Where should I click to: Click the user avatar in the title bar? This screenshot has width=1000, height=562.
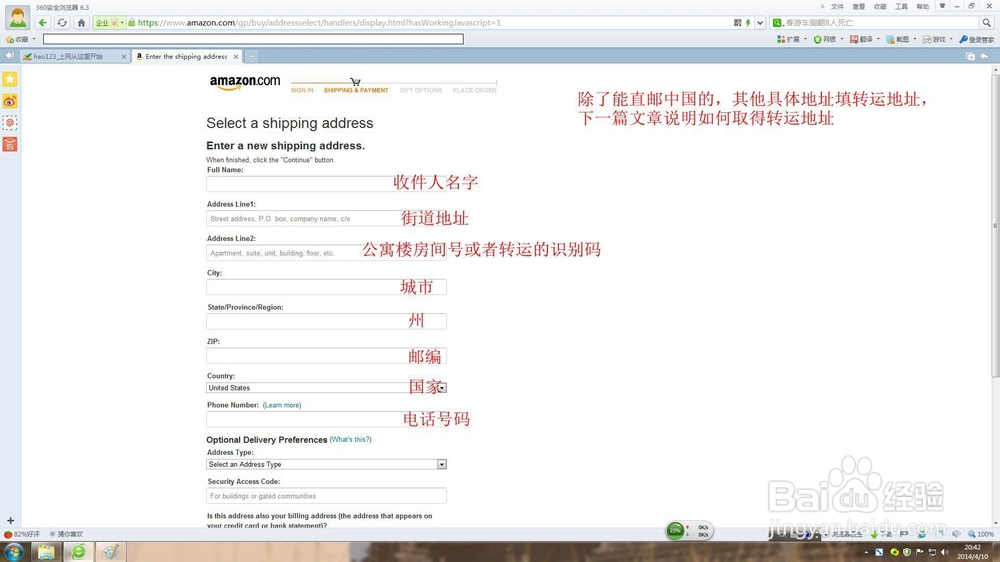17,17
